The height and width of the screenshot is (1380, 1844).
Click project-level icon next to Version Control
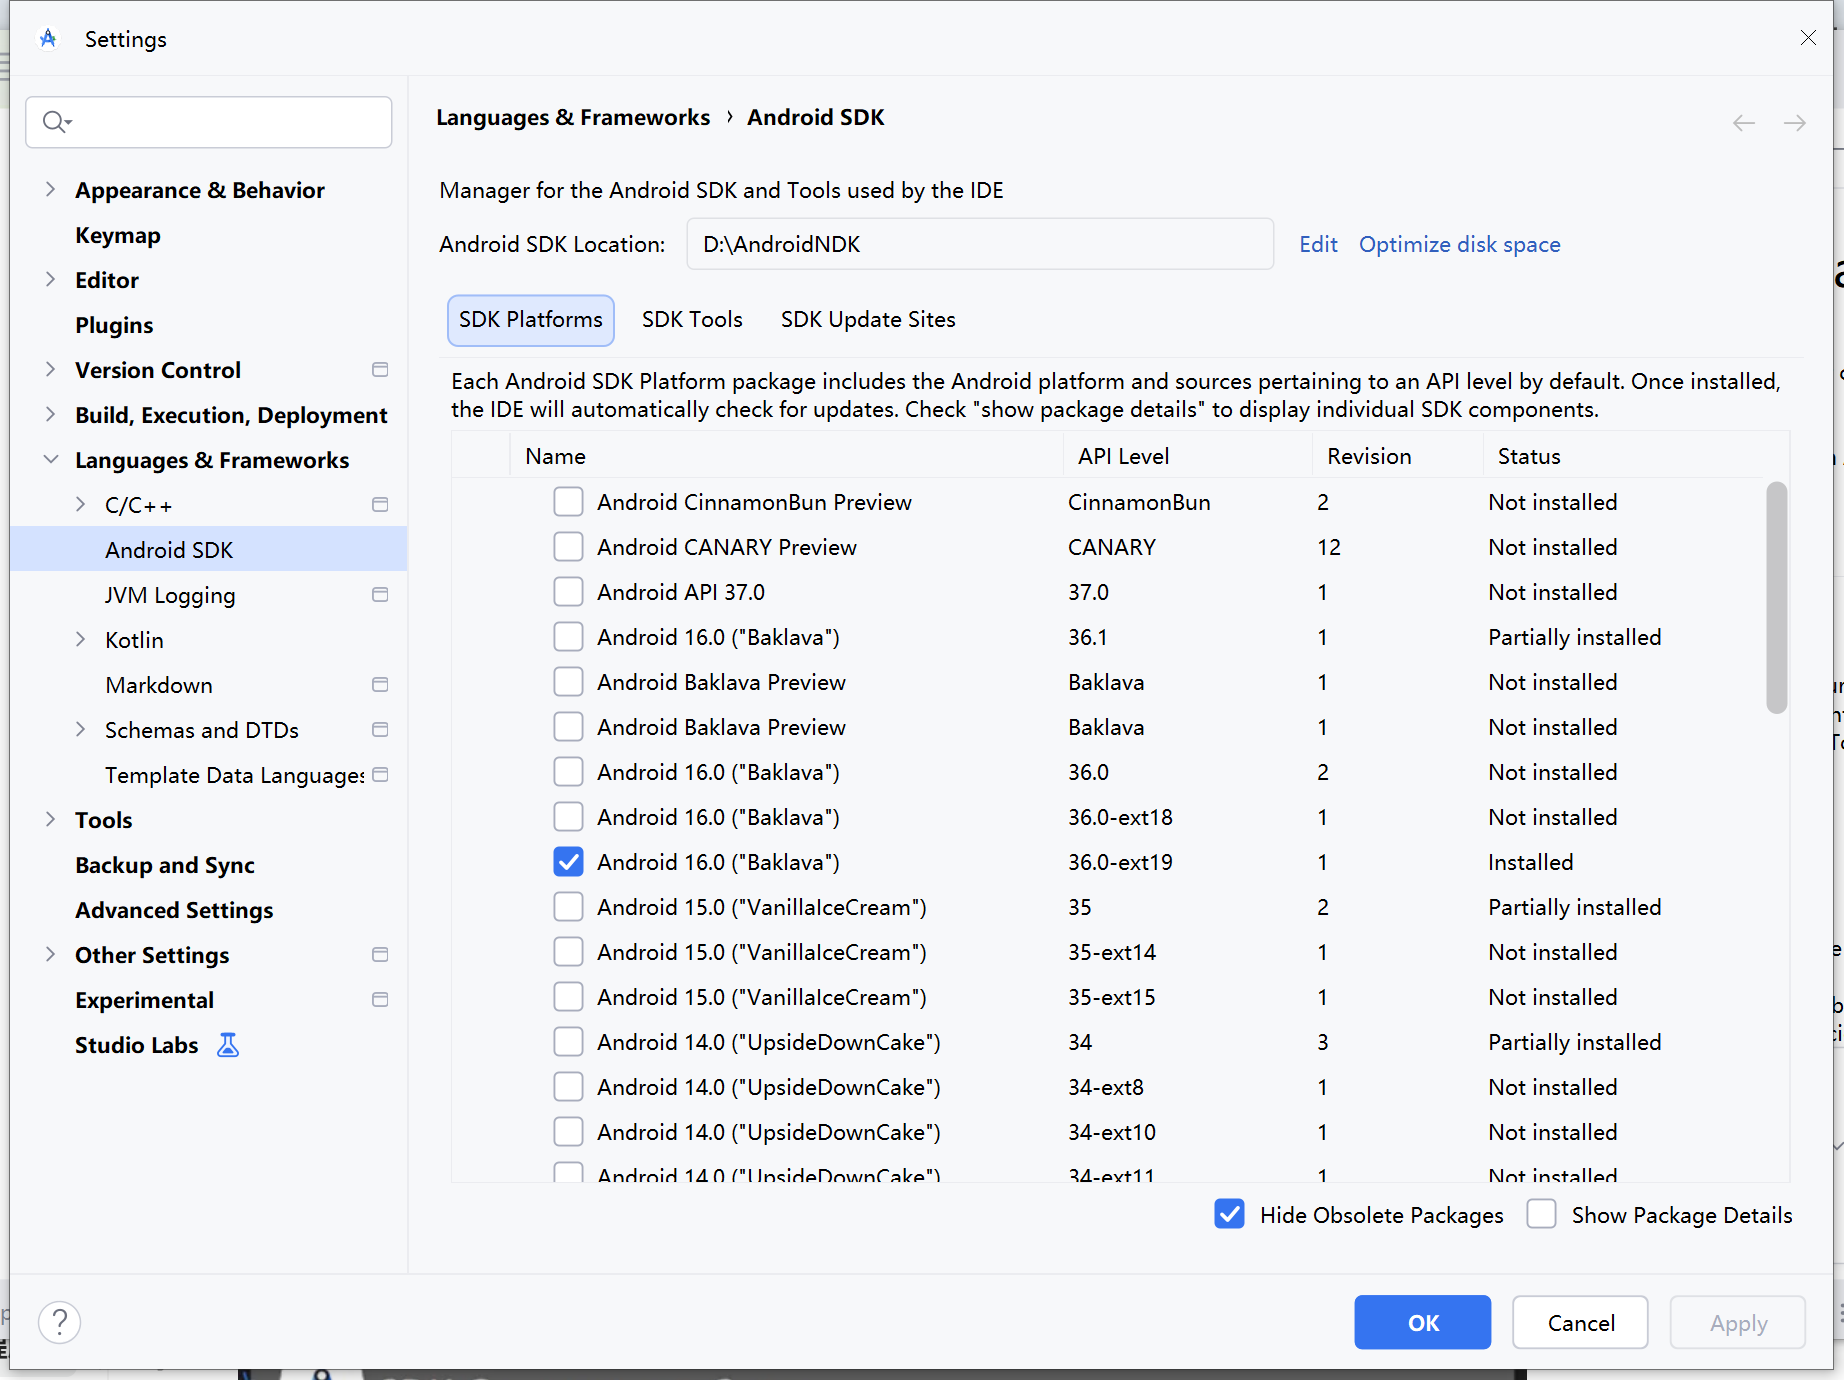point(380,370)
